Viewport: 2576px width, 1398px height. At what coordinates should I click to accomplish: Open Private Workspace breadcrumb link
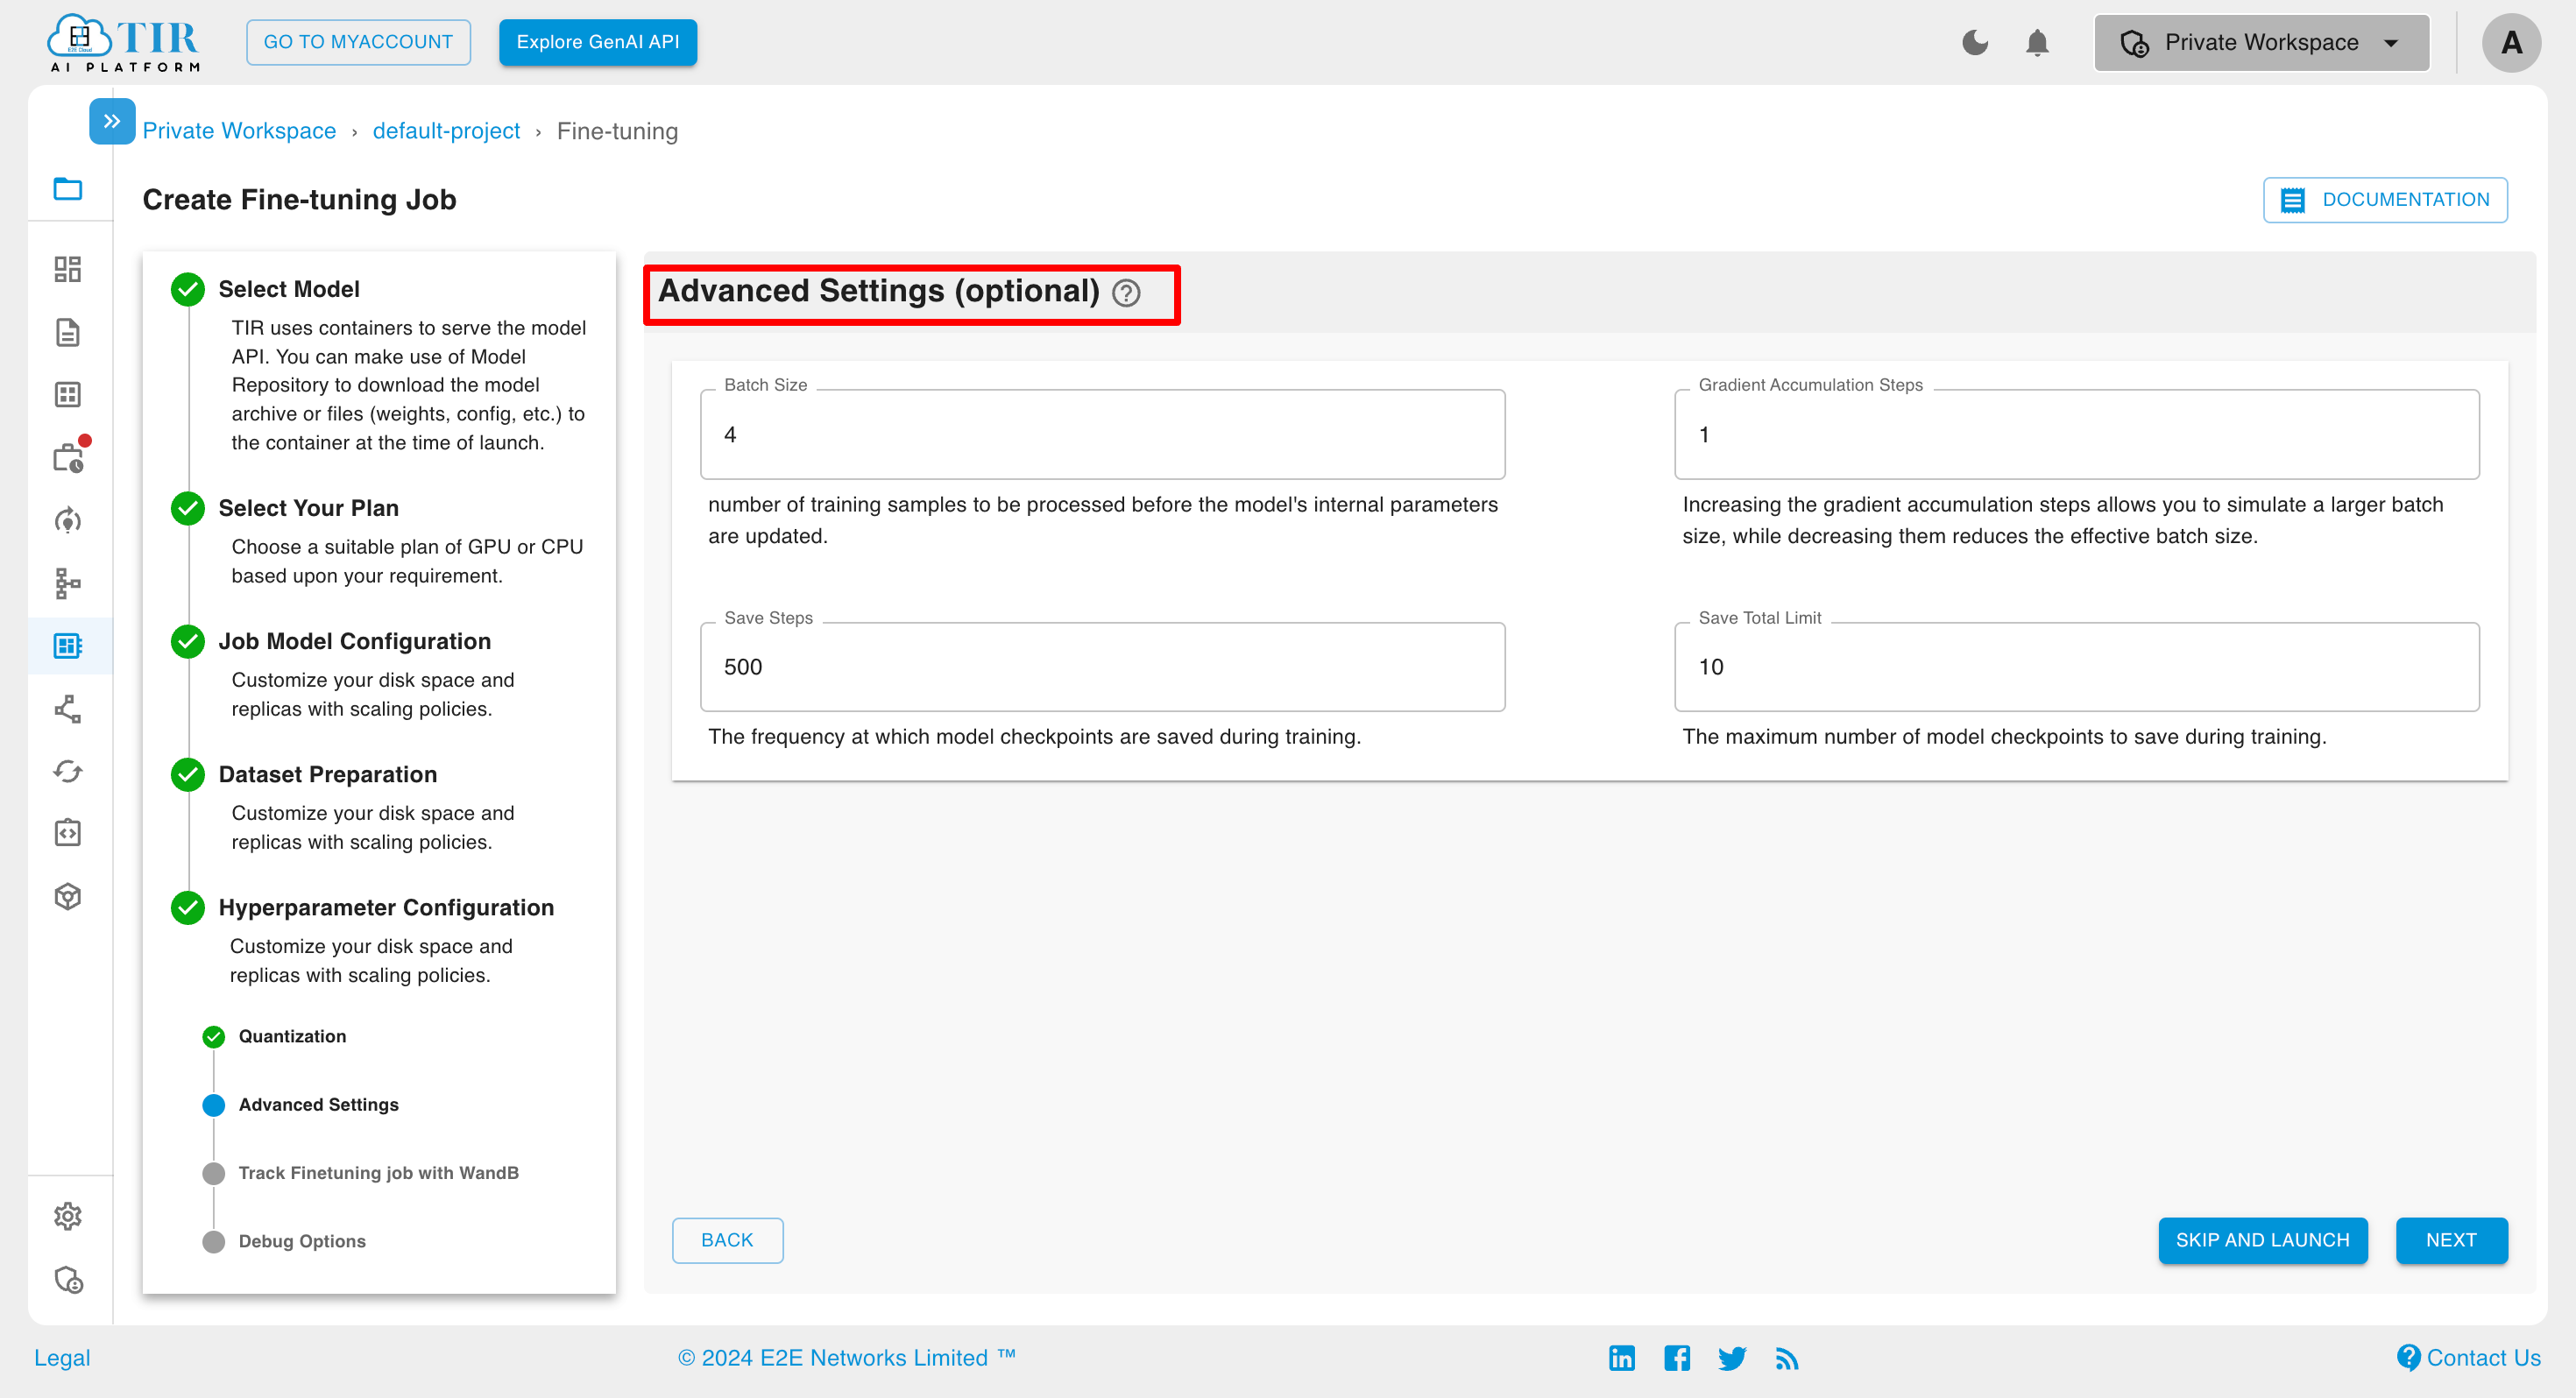[x=239, y=131]
